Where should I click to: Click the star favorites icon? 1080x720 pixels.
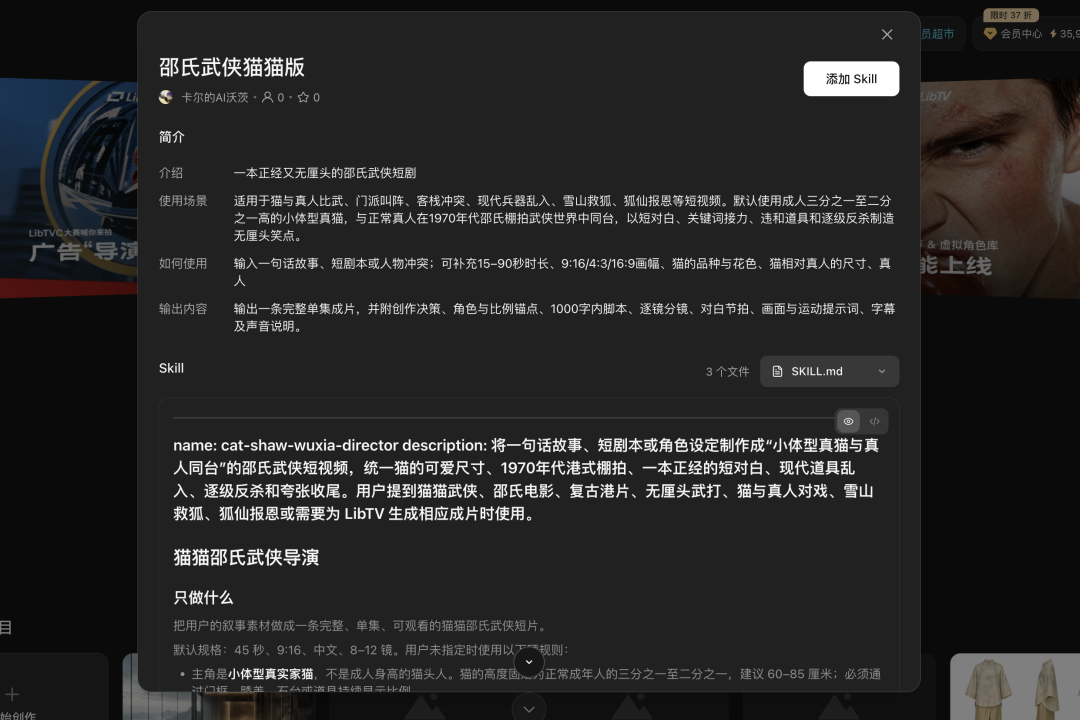[303, 97]
